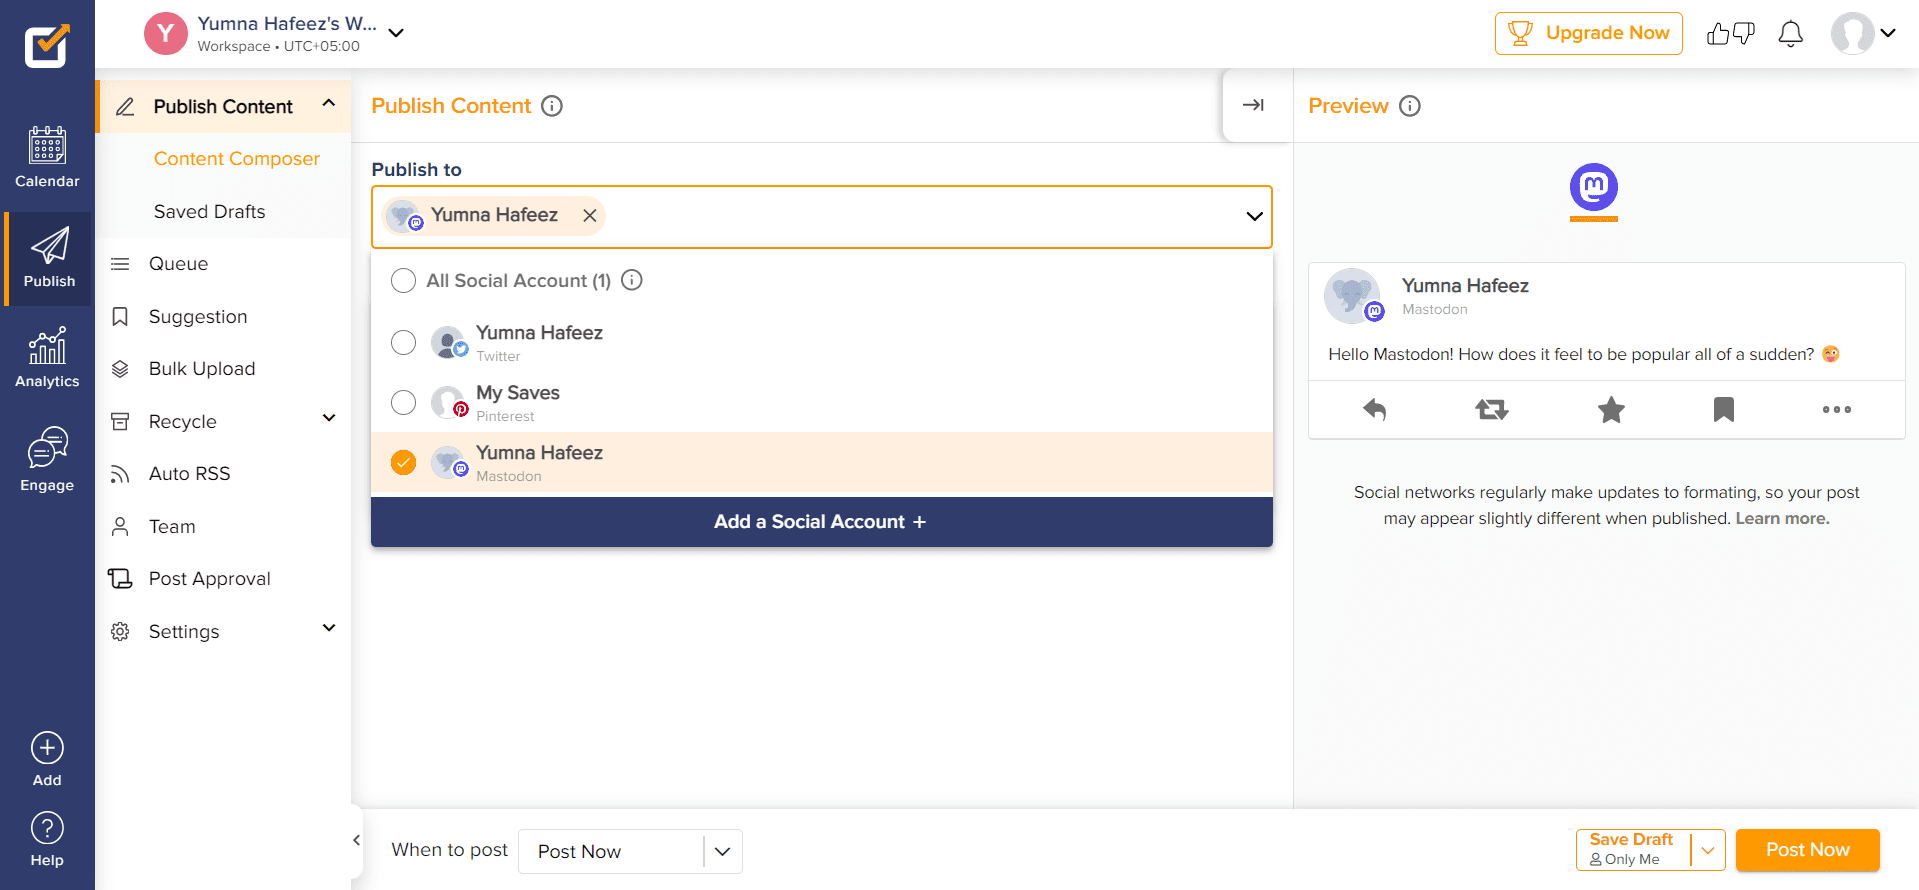
Task: Uncheck the Yumna Hafeez Mastodon account
Action: pos(403,463)
